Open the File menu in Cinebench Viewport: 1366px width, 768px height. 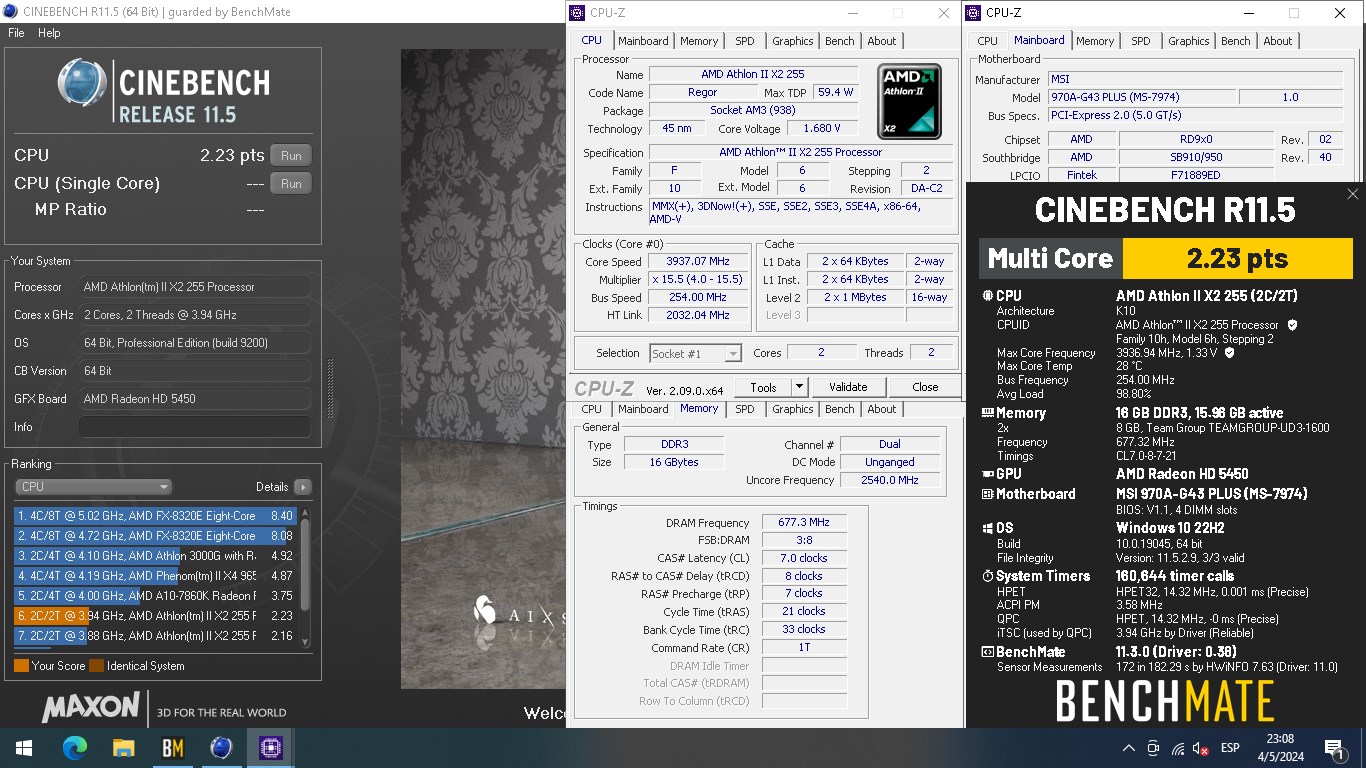pos(16,33)
